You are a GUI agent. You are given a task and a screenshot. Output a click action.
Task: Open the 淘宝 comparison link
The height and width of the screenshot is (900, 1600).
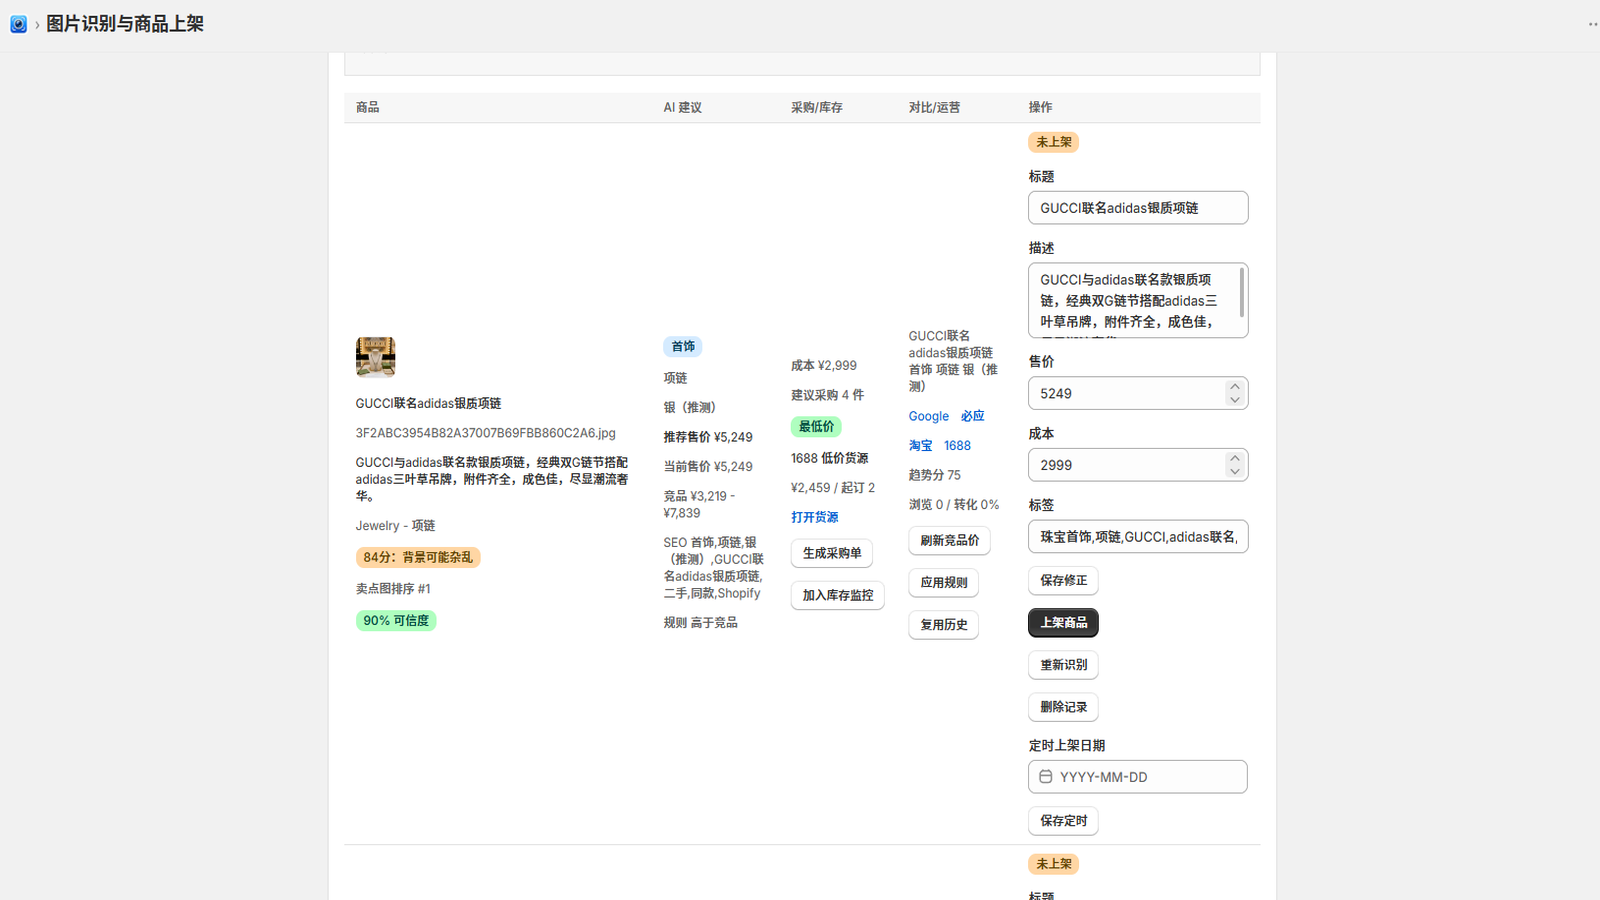(x=921, y=446)
